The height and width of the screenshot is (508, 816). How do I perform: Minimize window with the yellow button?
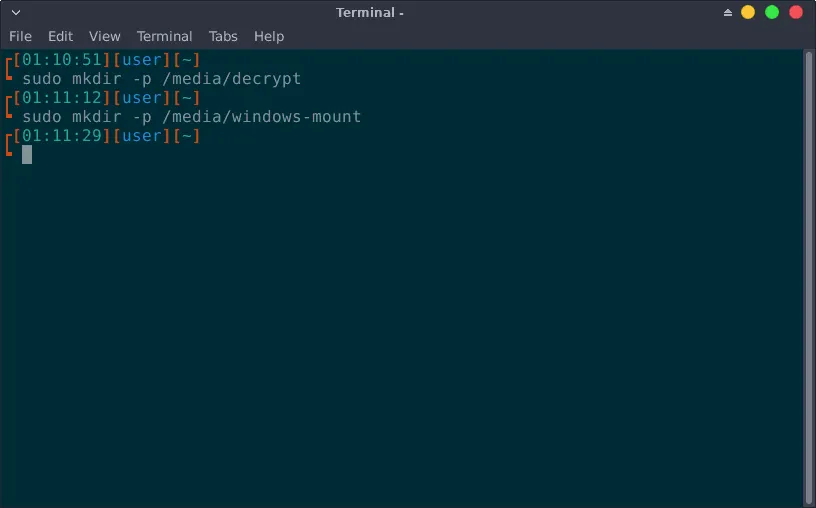[x=748, y=13]
